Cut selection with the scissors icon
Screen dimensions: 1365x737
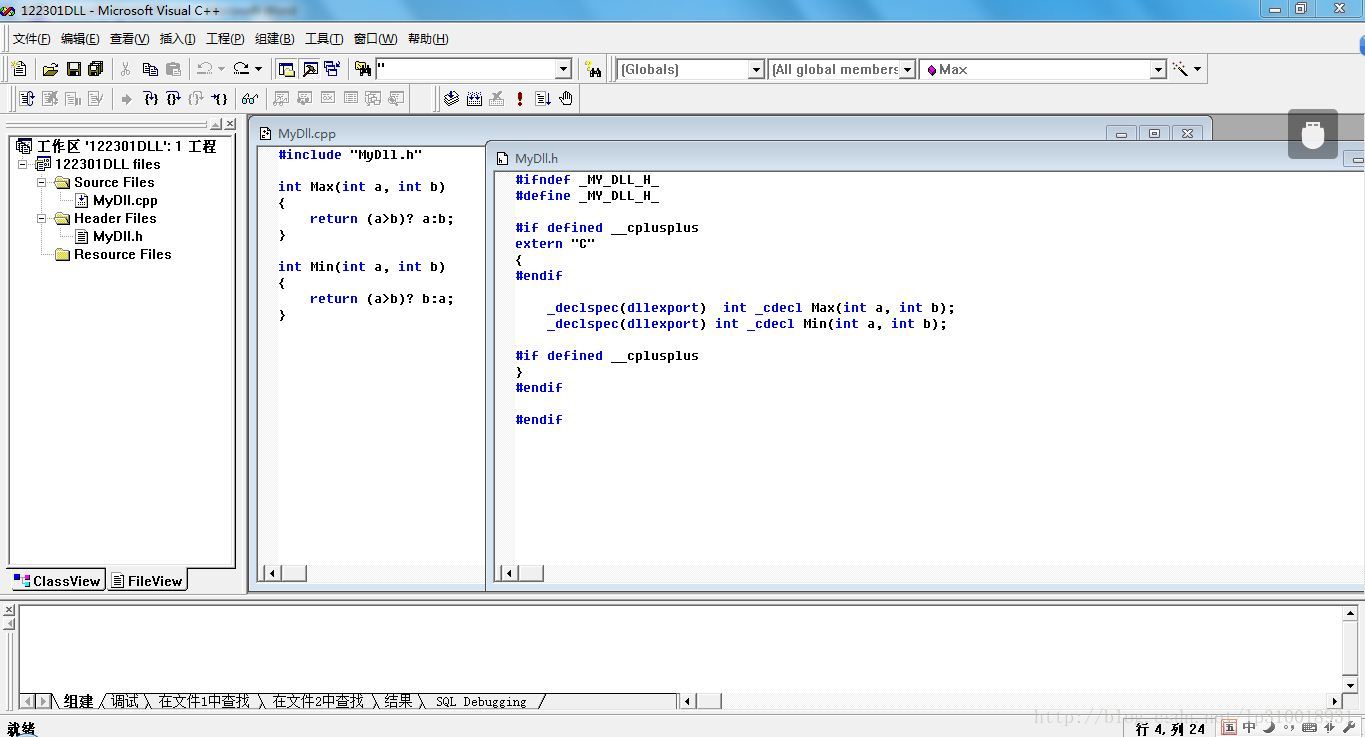click(126, 69)
